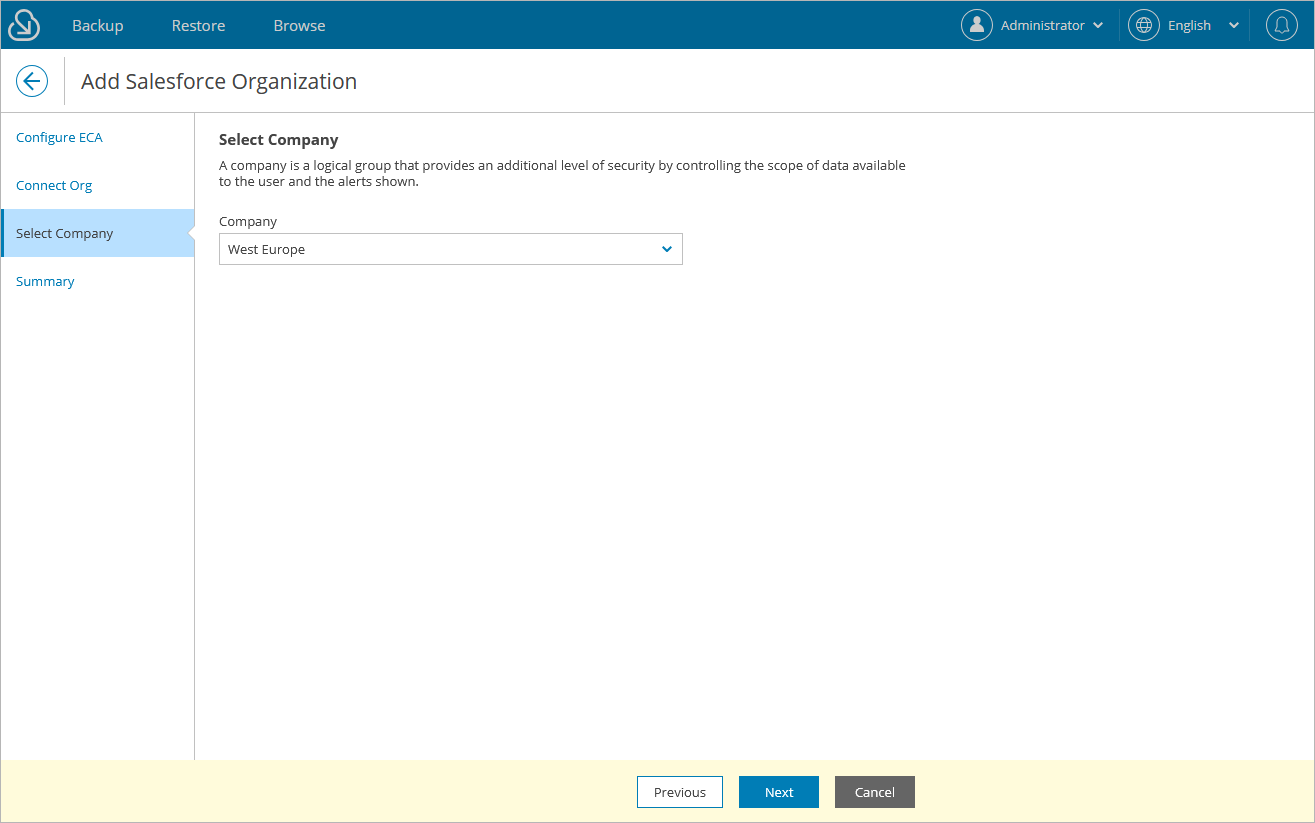Select the Configure ECA wizard step
Image resolution: width=1315 pixels, height=823 pixels.
coord(59,137)
